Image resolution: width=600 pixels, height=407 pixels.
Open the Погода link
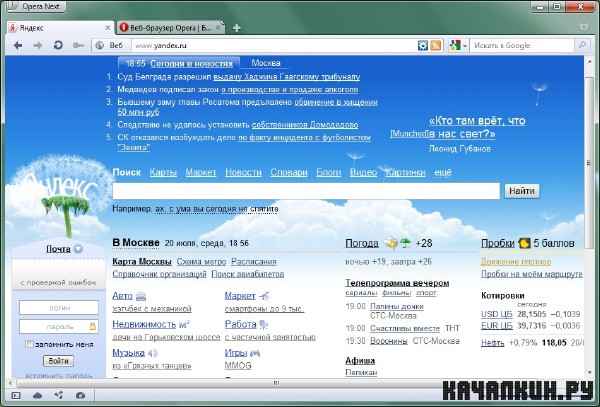pyautogui.click(x=362, y=243)
